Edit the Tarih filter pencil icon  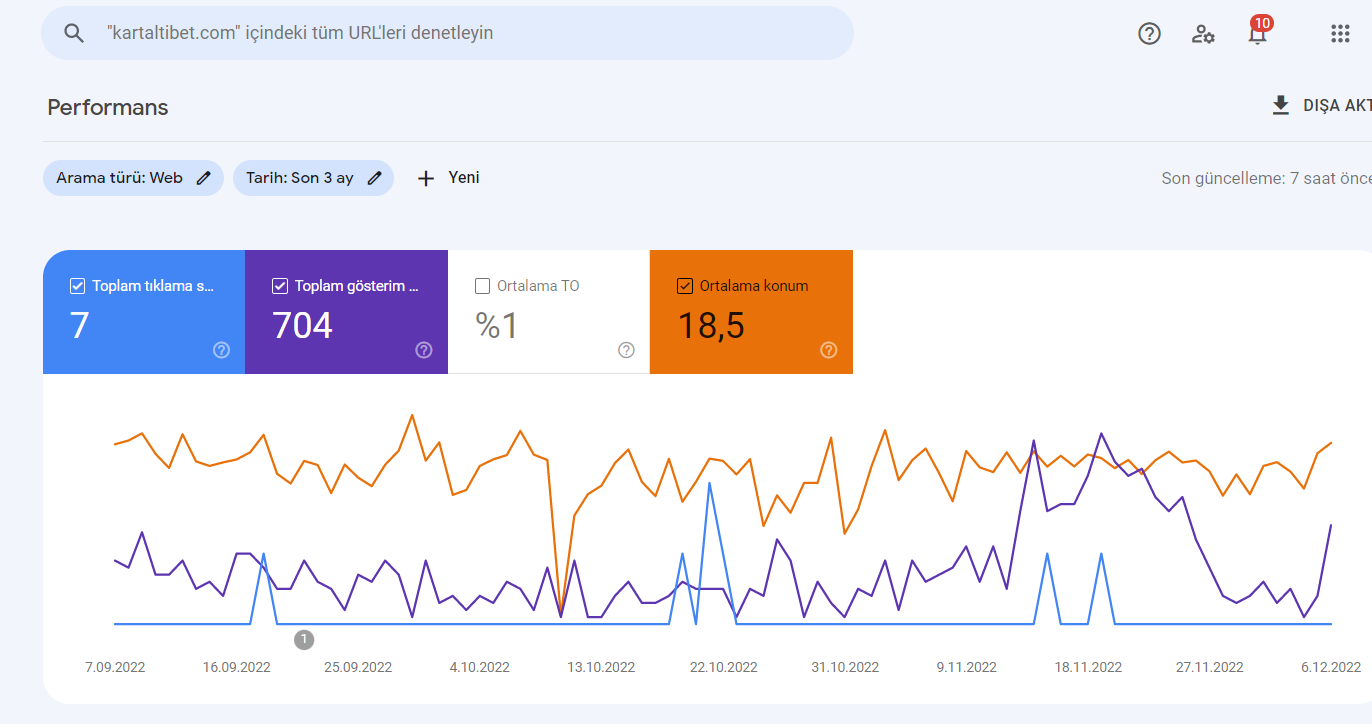click(x=375, y=178)
